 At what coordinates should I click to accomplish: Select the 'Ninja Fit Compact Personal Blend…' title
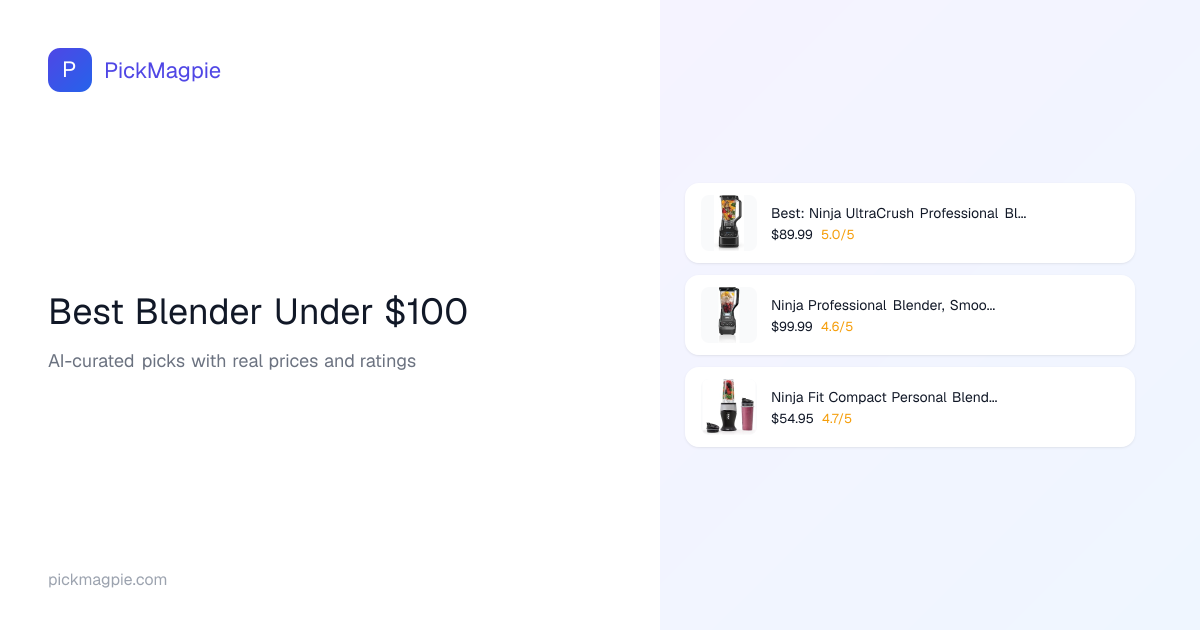(884, 397)
